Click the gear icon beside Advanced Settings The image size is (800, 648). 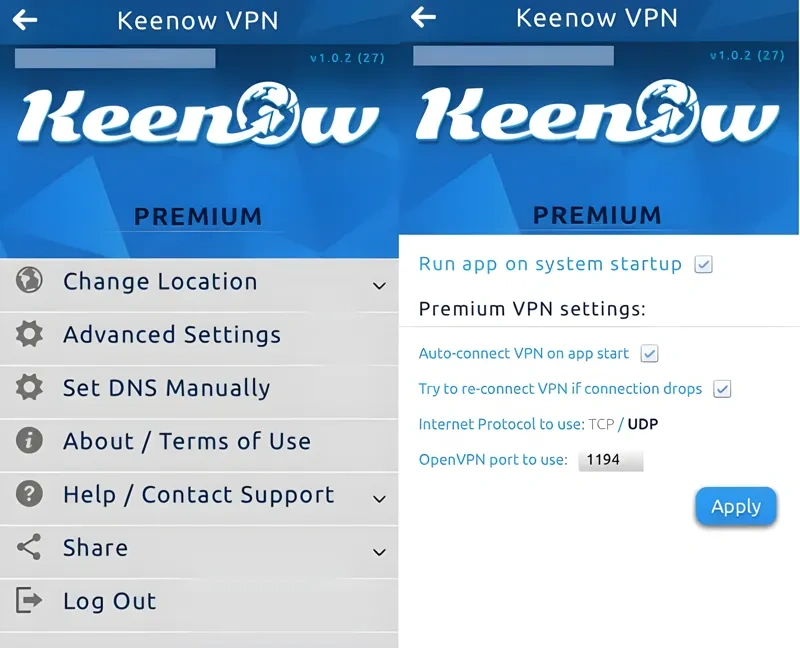[x=29, y=334]
